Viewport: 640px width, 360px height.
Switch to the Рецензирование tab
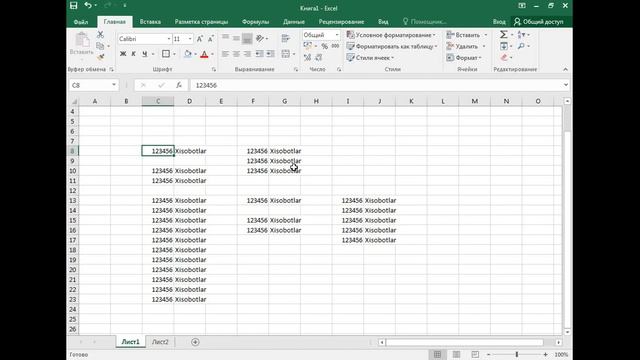coord(341,22)
